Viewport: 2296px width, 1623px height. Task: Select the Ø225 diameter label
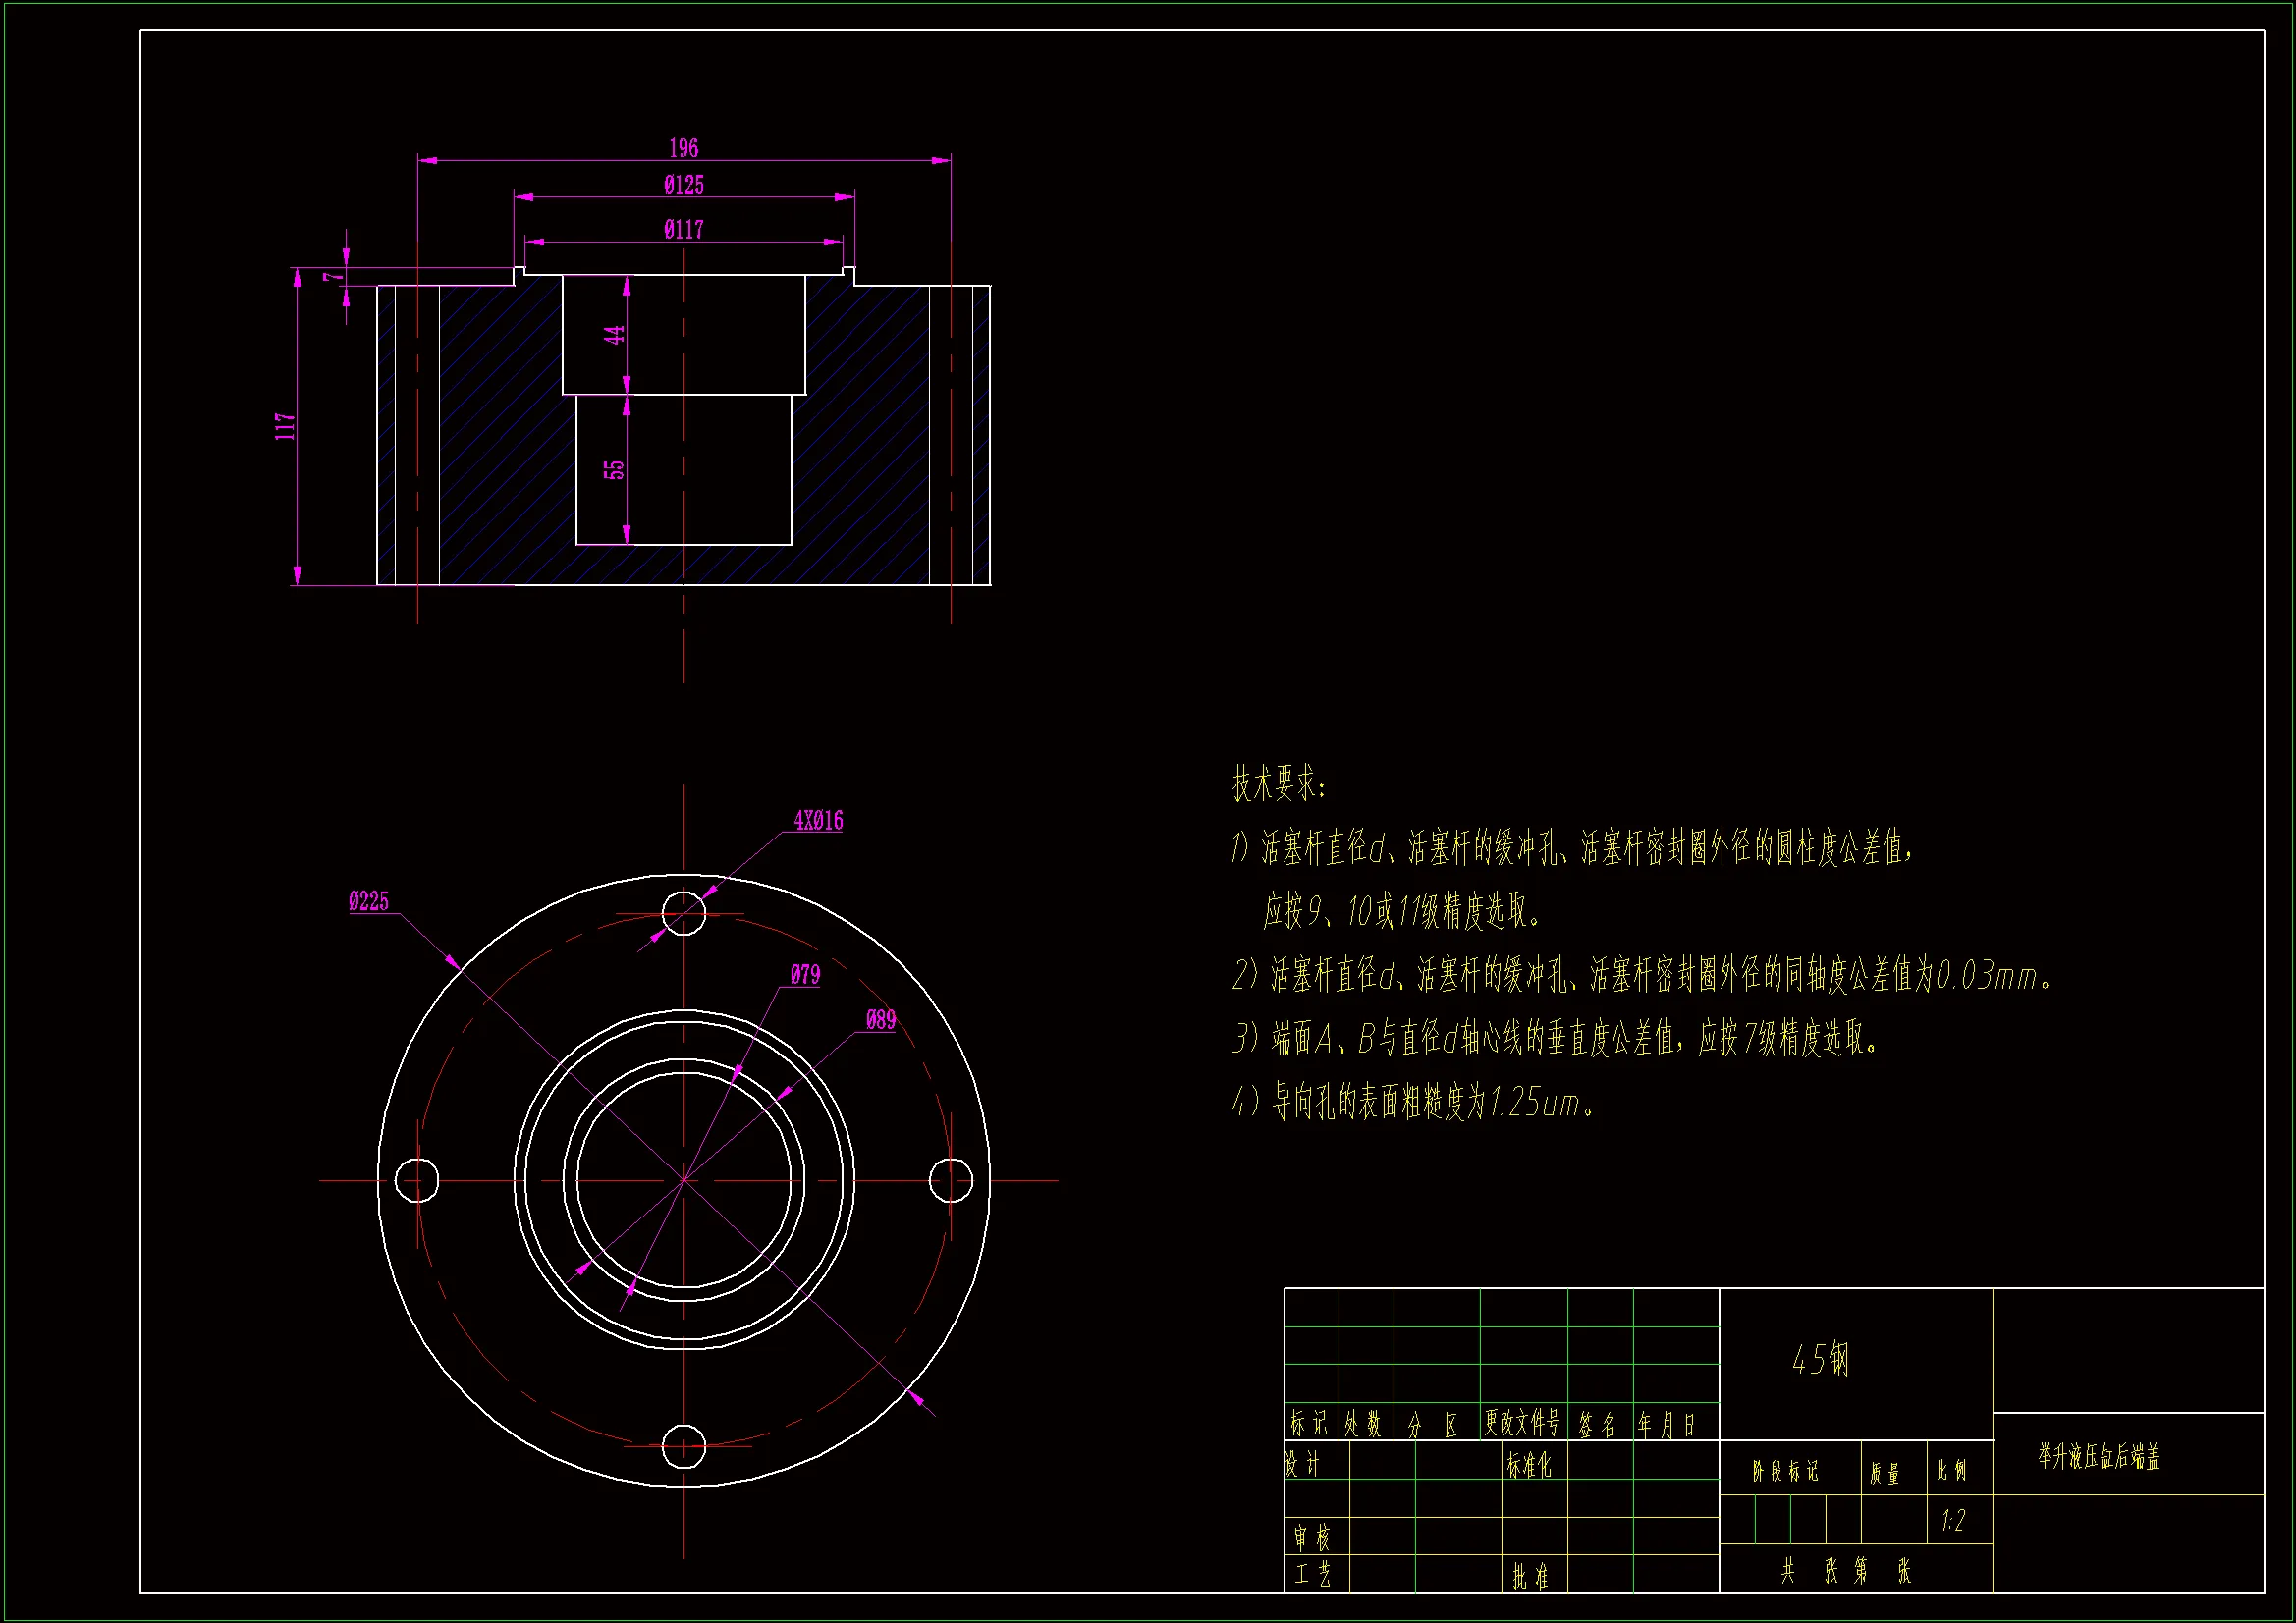coord(368,902)
